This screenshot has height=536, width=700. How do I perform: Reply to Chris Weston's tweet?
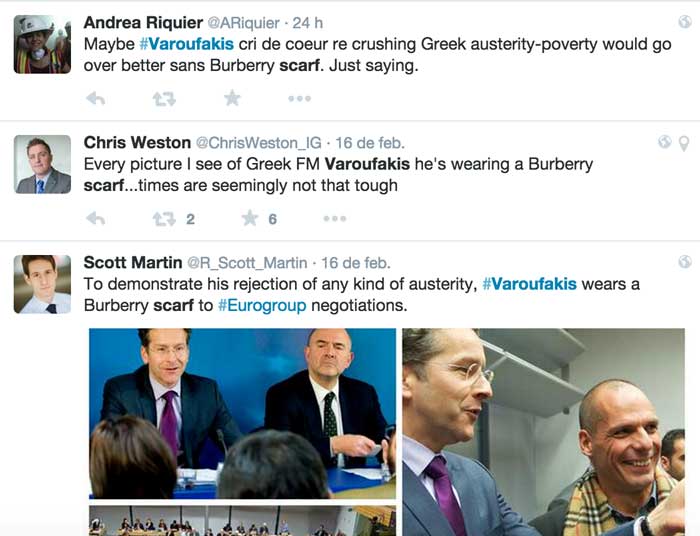(96, 218)
